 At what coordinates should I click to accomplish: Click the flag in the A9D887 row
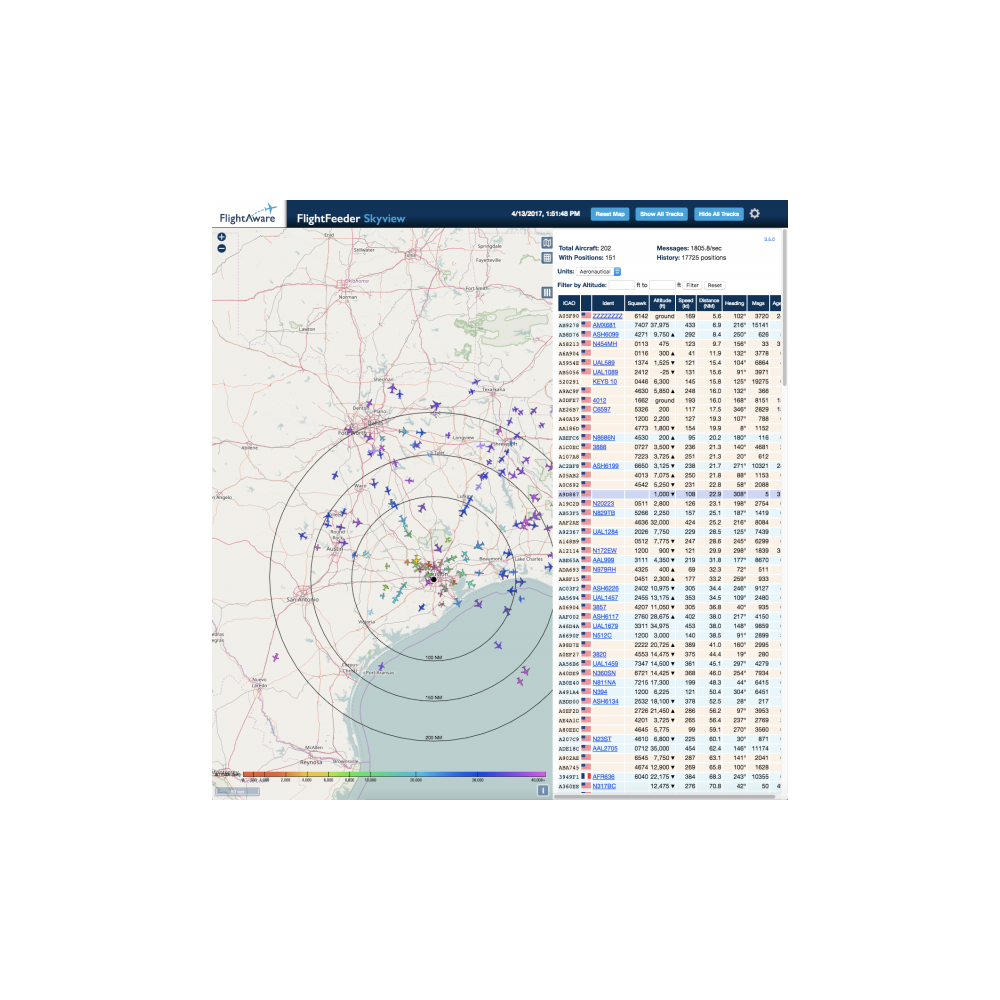[585, 494]
